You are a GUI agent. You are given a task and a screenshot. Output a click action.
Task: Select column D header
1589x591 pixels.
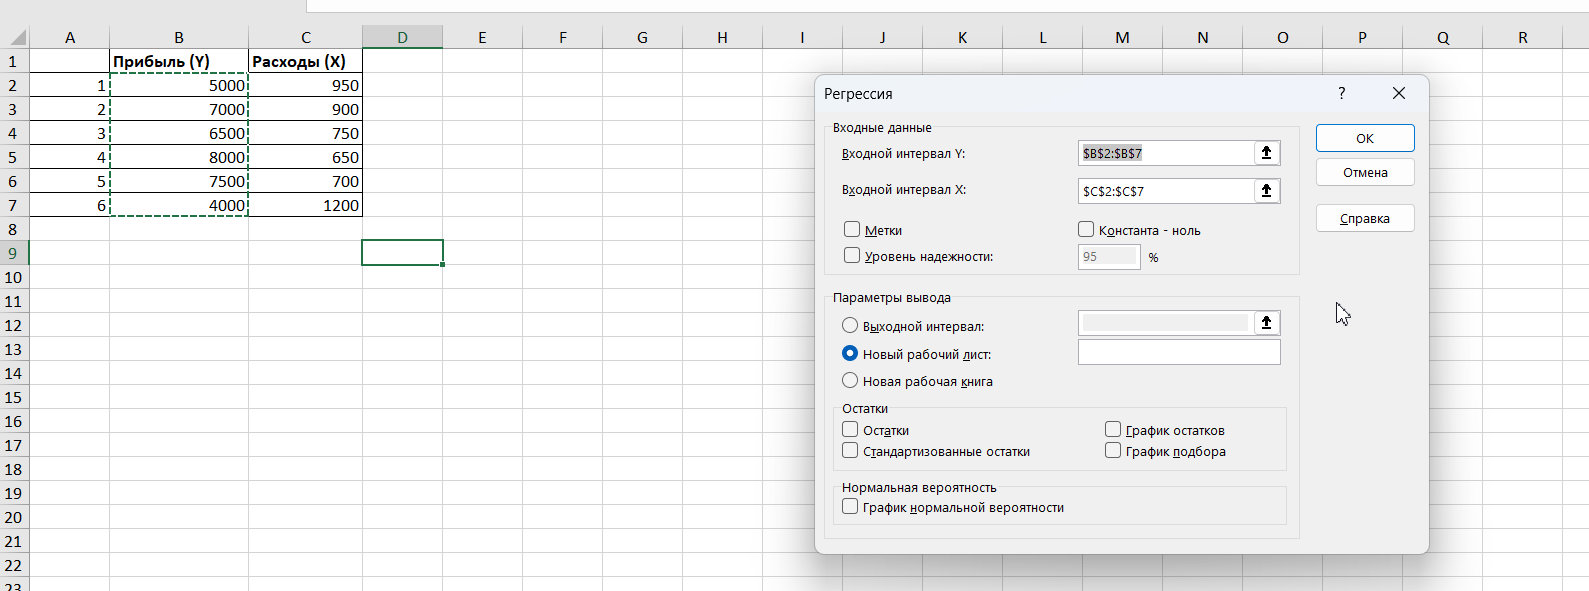[x=402, y=38]
